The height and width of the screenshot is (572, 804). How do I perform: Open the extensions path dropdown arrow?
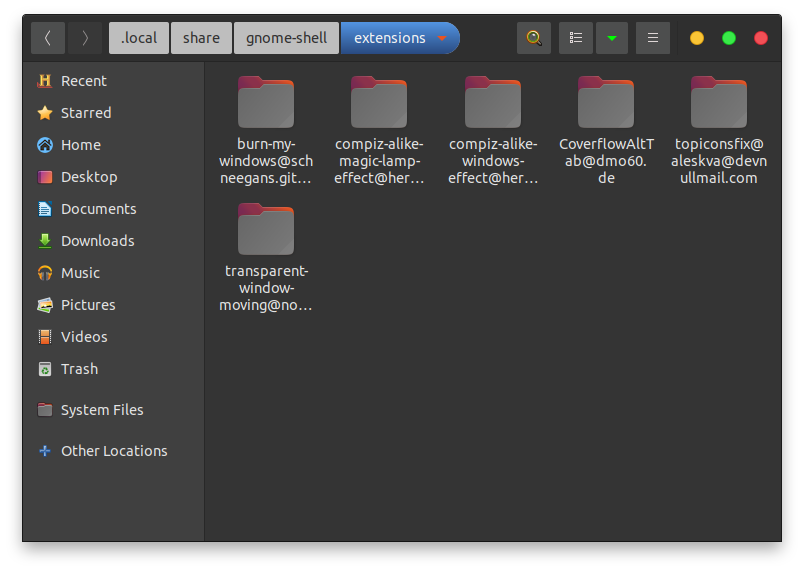(x=442, y=38)
